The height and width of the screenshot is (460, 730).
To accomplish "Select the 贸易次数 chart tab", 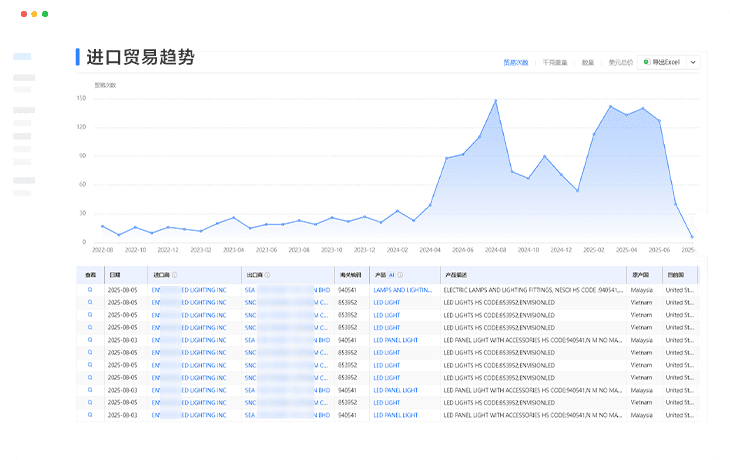I will click(x=515, y=62).
